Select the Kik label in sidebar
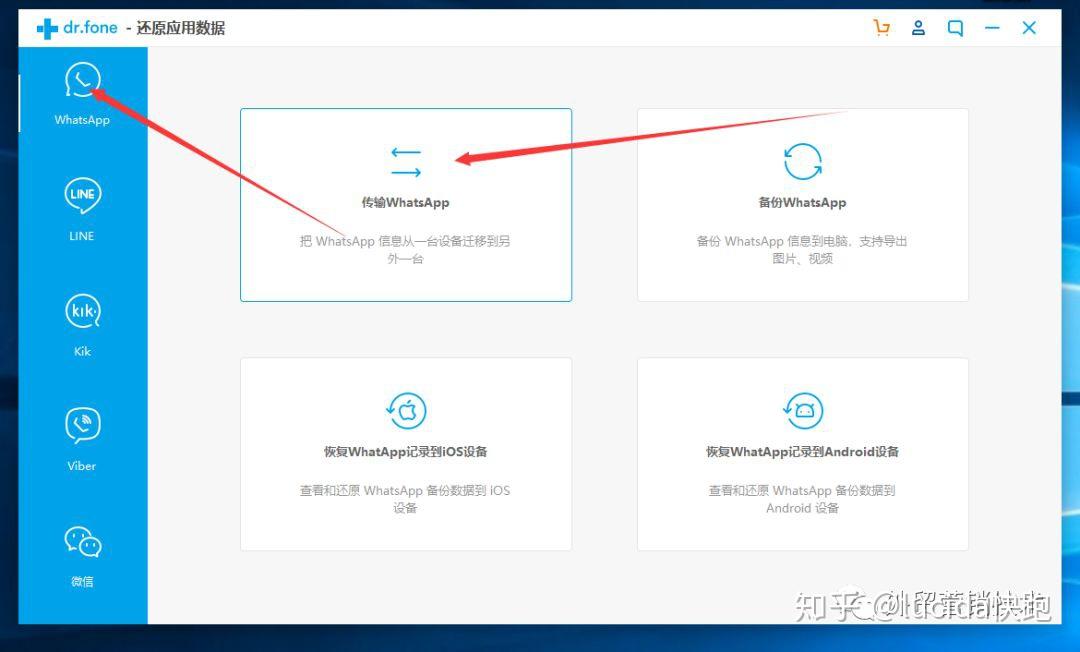The image size is (1080, 652). (82, 351)
